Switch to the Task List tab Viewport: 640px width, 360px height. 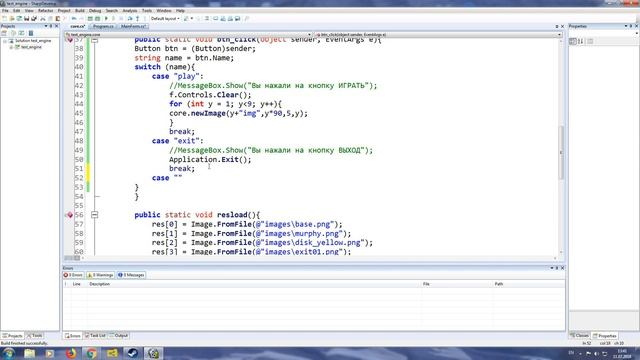pyautogui.click(x=95, y=336)
